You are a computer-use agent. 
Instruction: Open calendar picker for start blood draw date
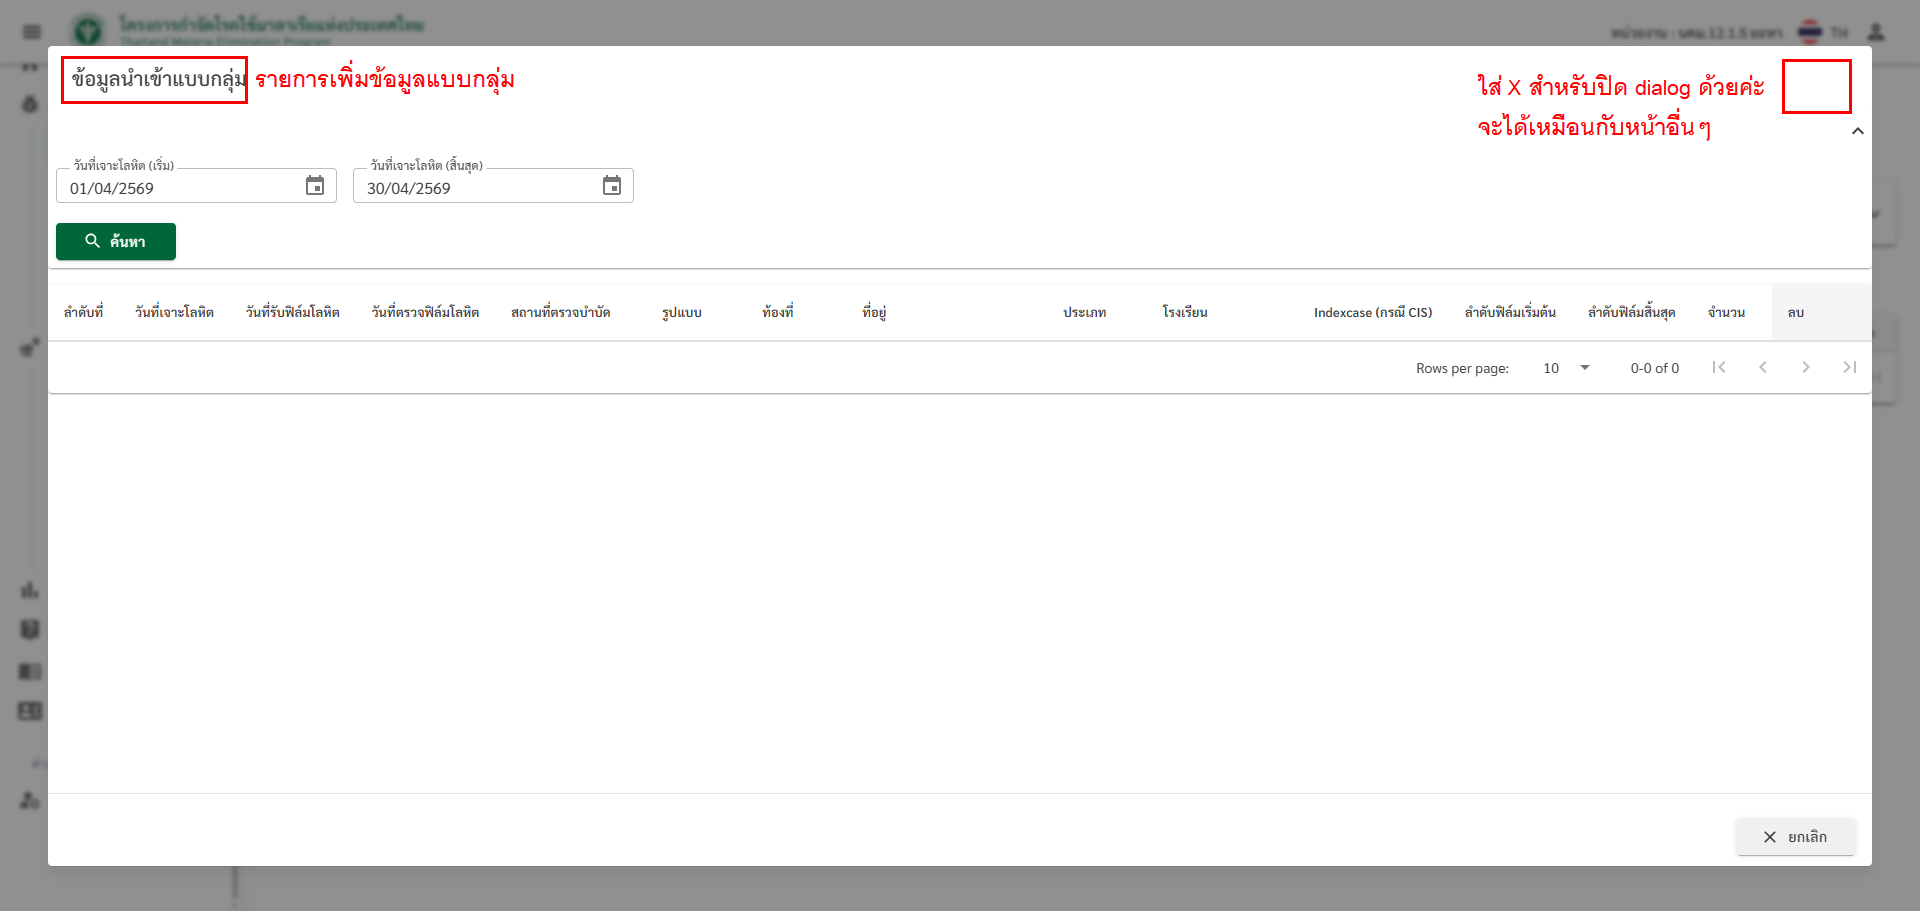click(315, 186)
